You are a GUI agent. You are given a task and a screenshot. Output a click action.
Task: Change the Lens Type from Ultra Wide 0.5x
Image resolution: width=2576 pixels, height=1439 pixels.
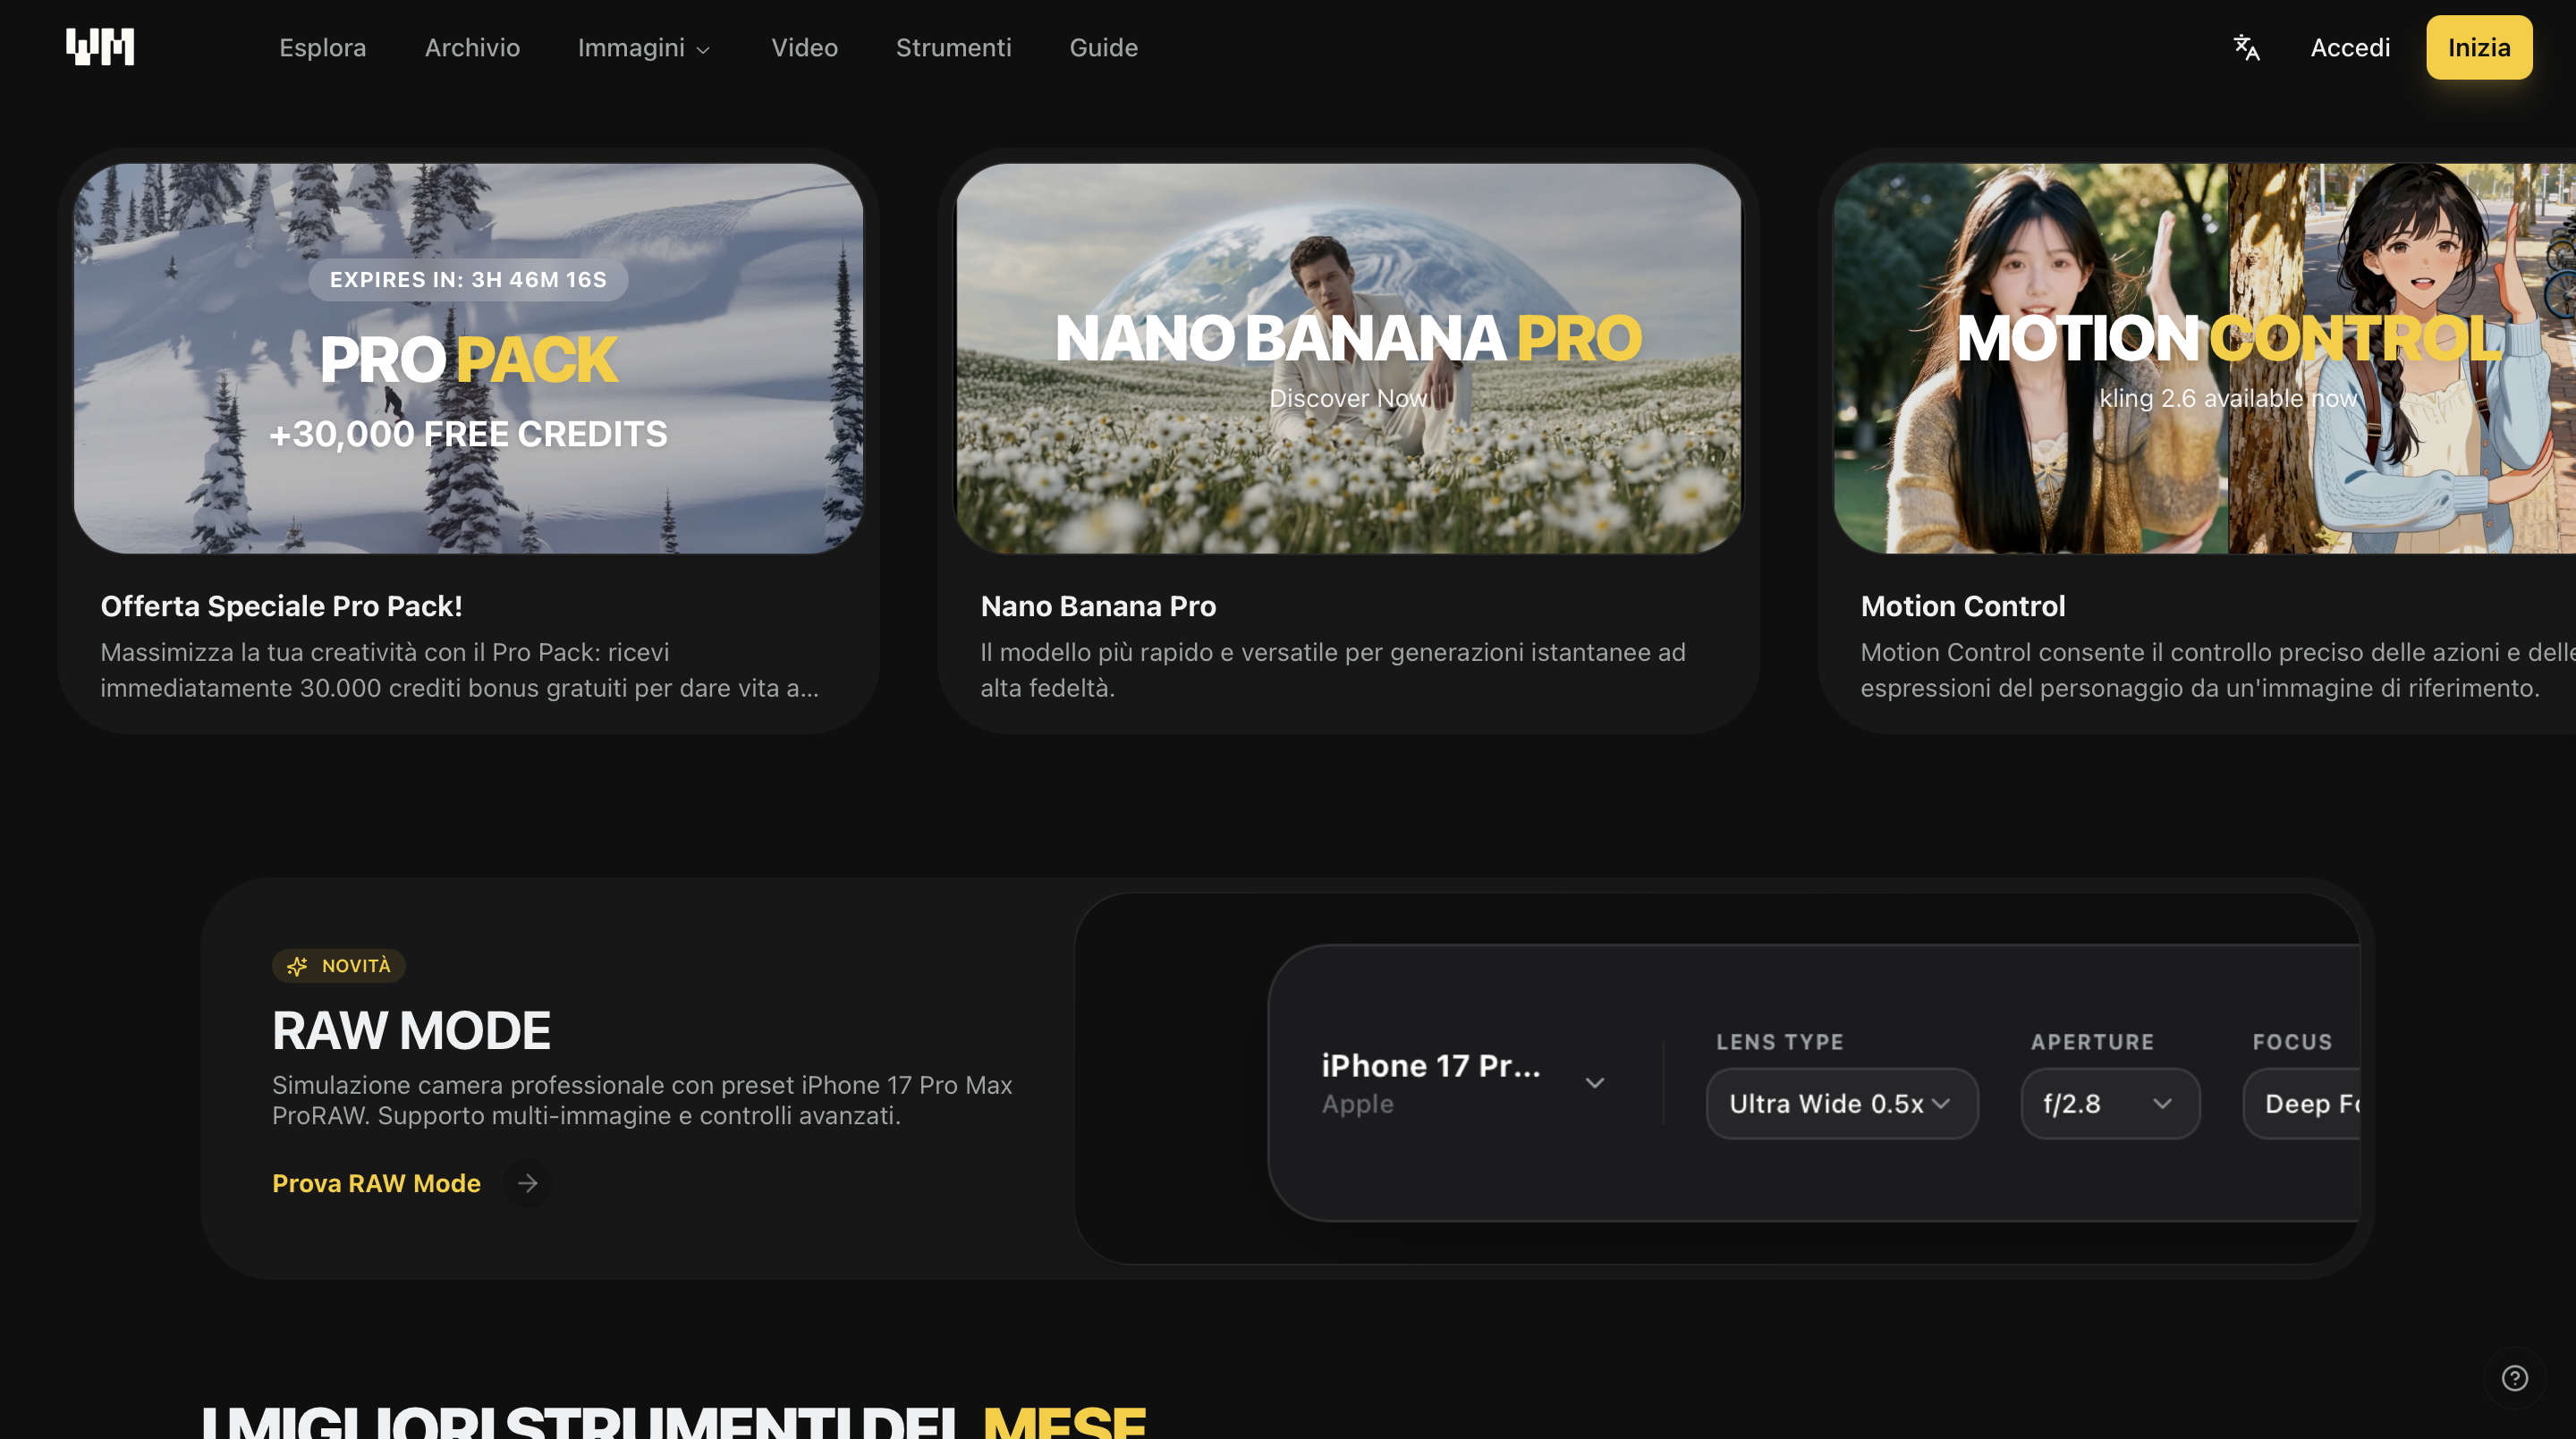click(1841, 1103)
